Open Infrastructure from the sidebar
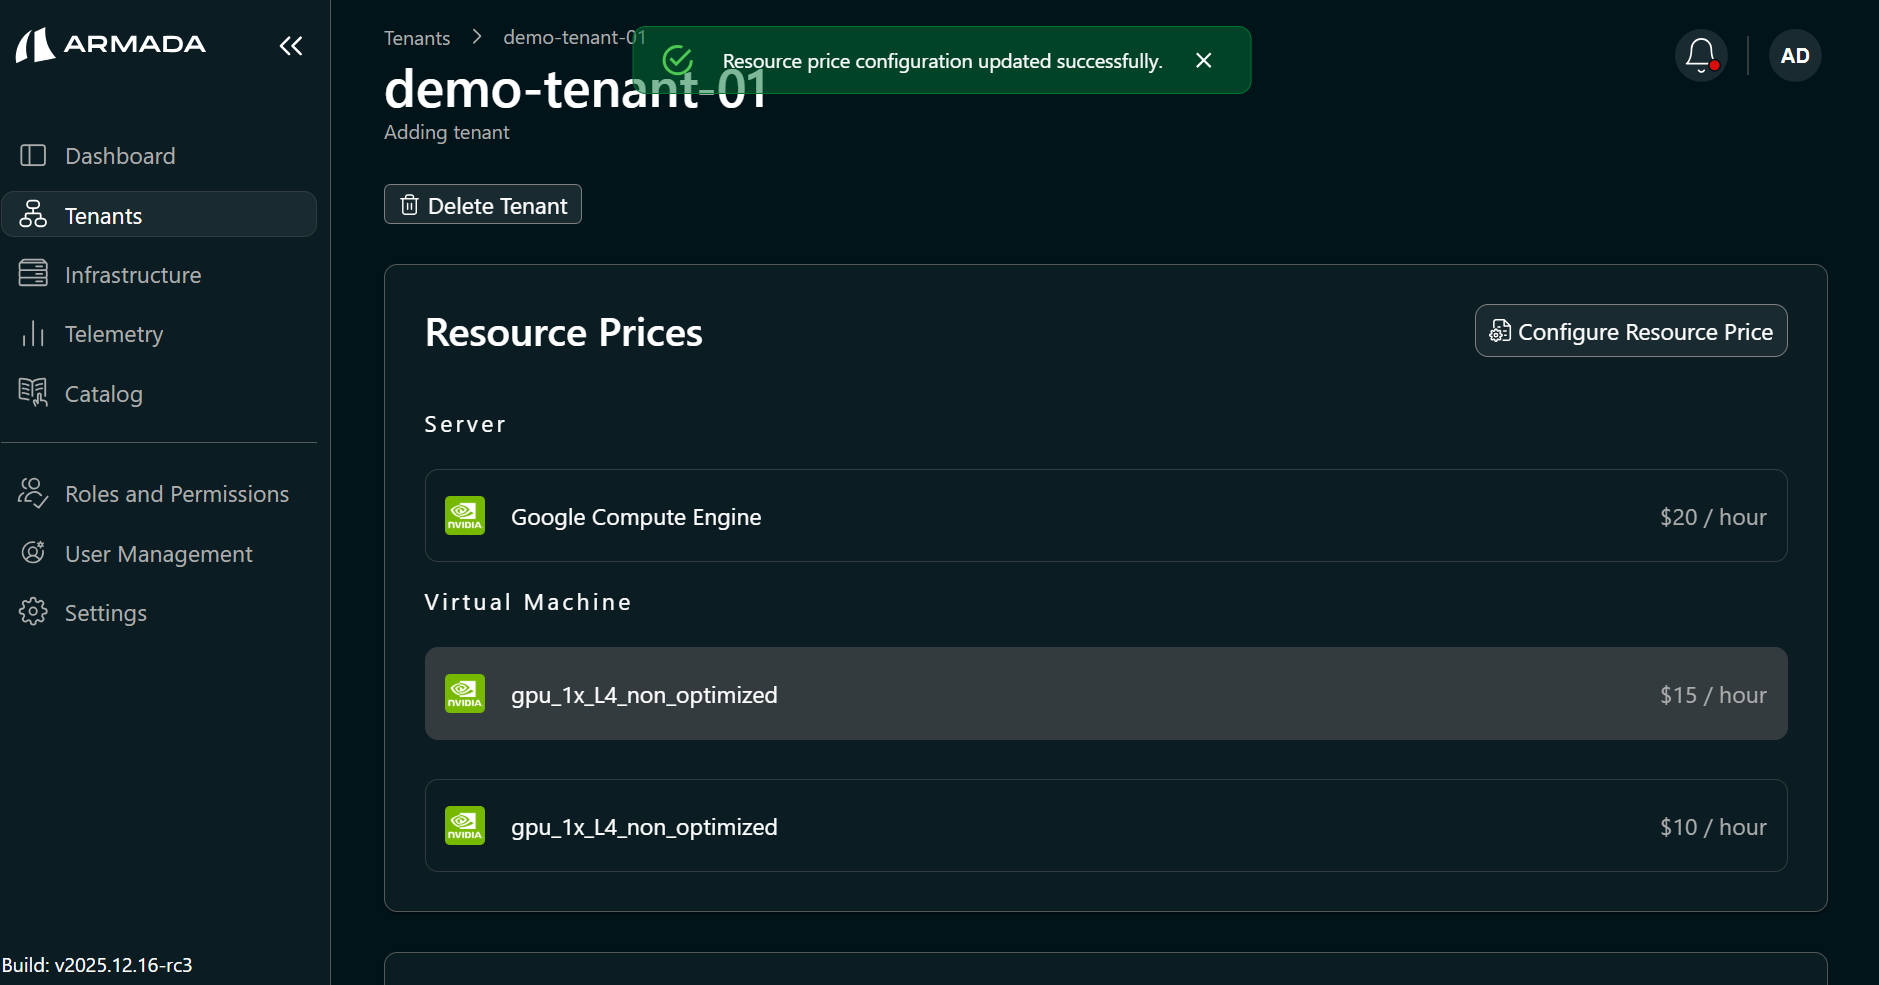Viewport: 1879px width, 985px height. click(132, 274)
